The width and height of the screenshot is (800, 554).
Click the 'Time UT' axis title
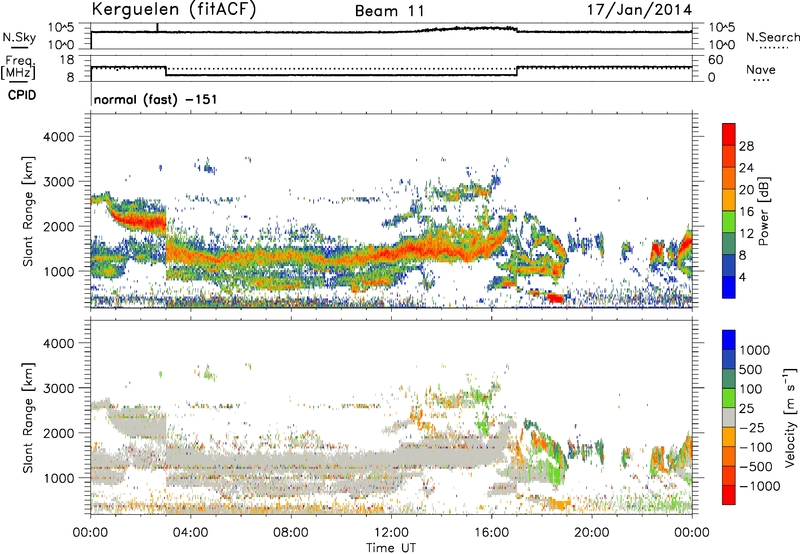(x=391, y=548)
